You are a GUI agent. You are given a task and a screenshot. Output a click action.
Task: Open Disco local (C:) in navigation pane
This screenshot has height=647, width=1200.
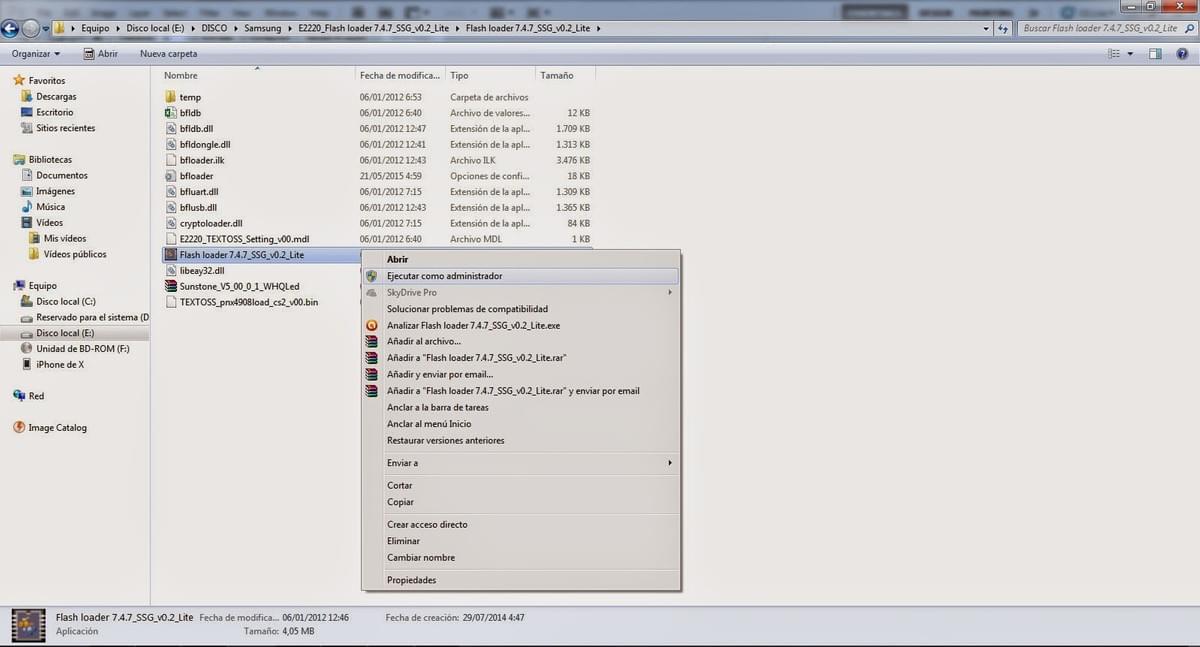click(66, 301)
